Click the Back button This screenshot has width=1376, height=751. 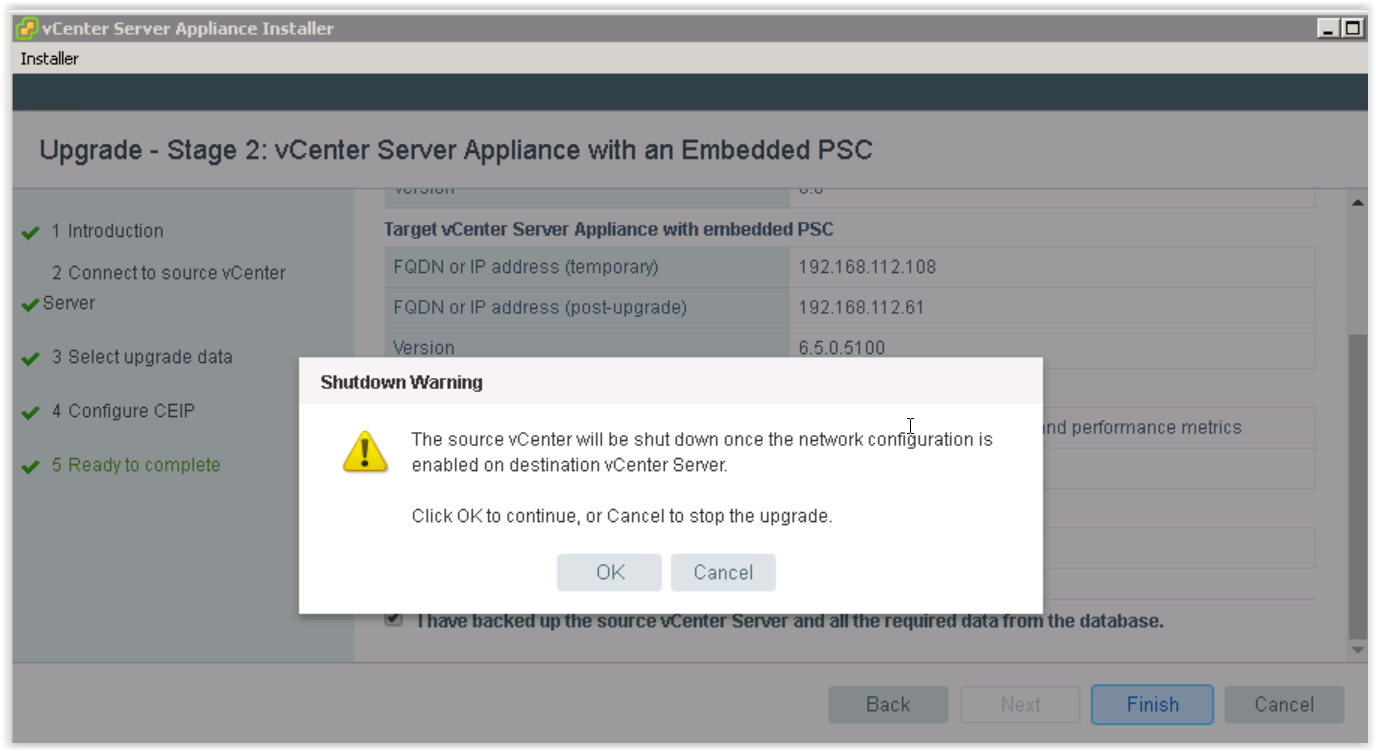point(888,704)
